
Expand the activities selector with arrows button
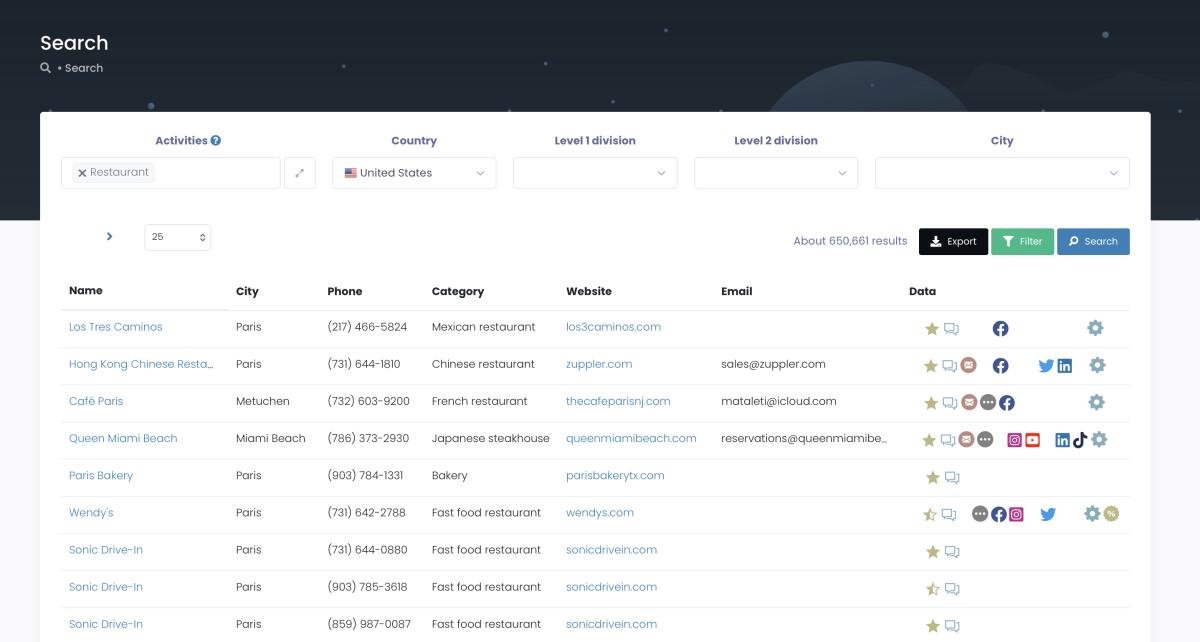coord(300,173)
